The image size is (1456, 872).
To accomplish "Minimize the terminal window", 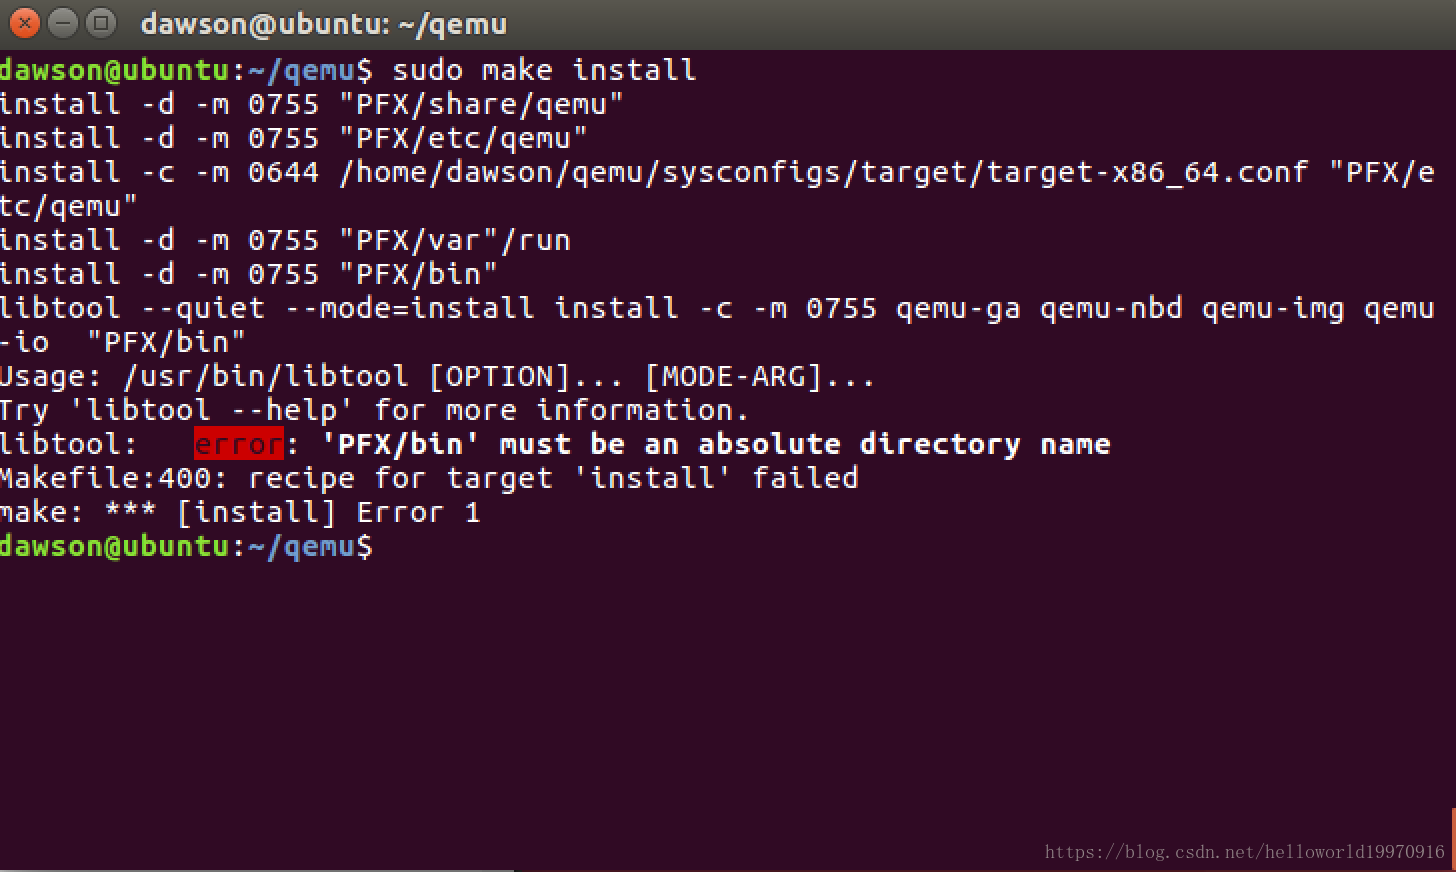I will [63, 23].
